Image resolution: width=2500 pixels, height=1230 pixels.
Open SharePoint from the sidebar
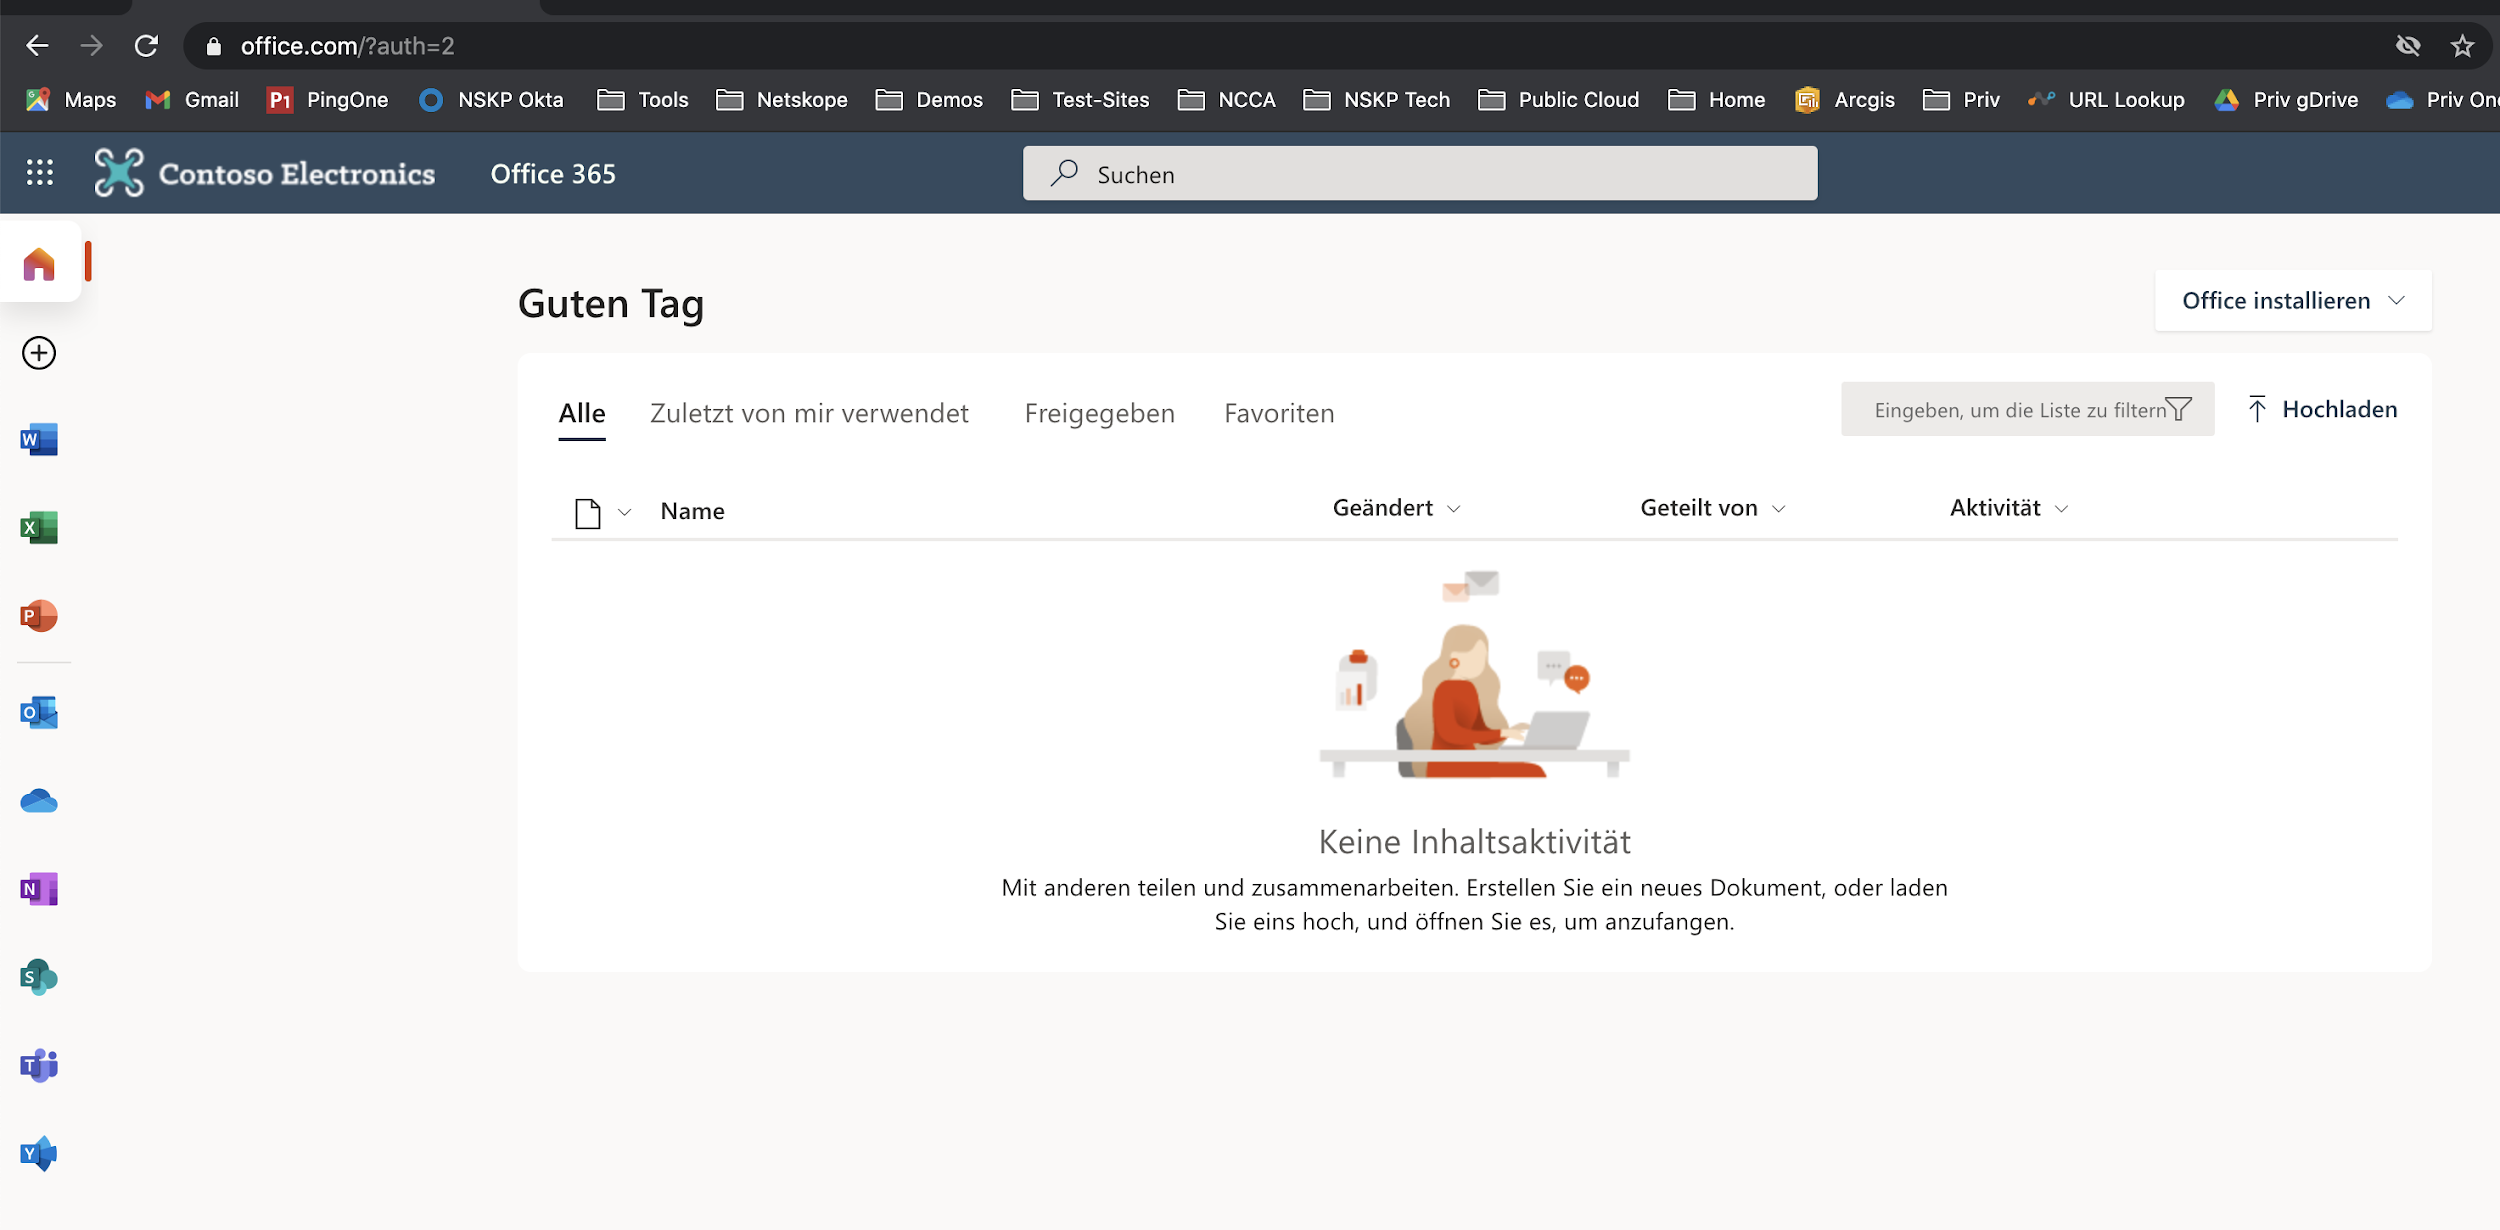pyautogui.click(x=39, y=977)
